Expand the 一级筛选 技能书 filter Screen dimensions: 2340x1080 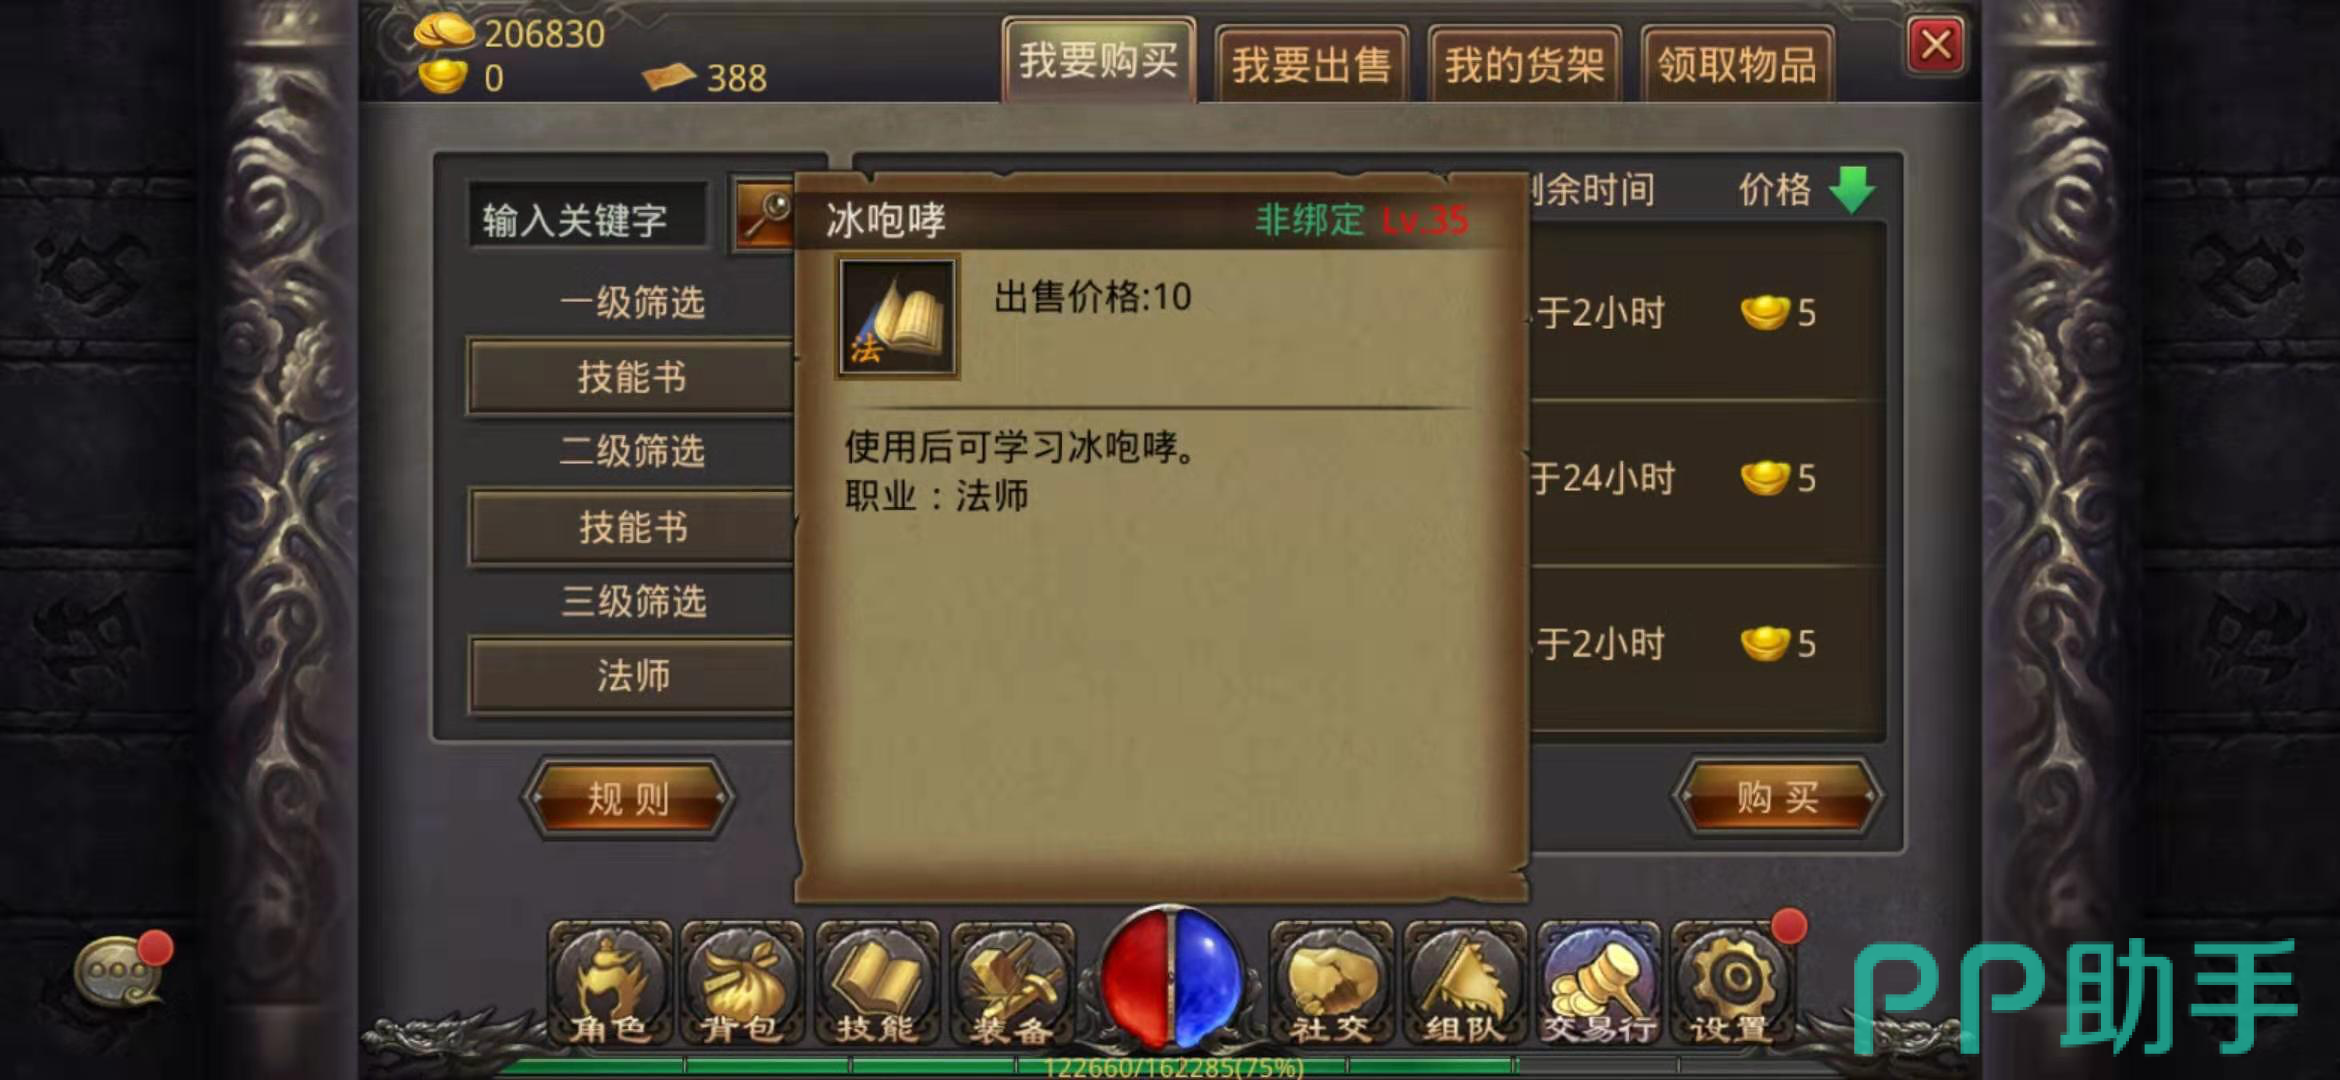tap(631, 377)
